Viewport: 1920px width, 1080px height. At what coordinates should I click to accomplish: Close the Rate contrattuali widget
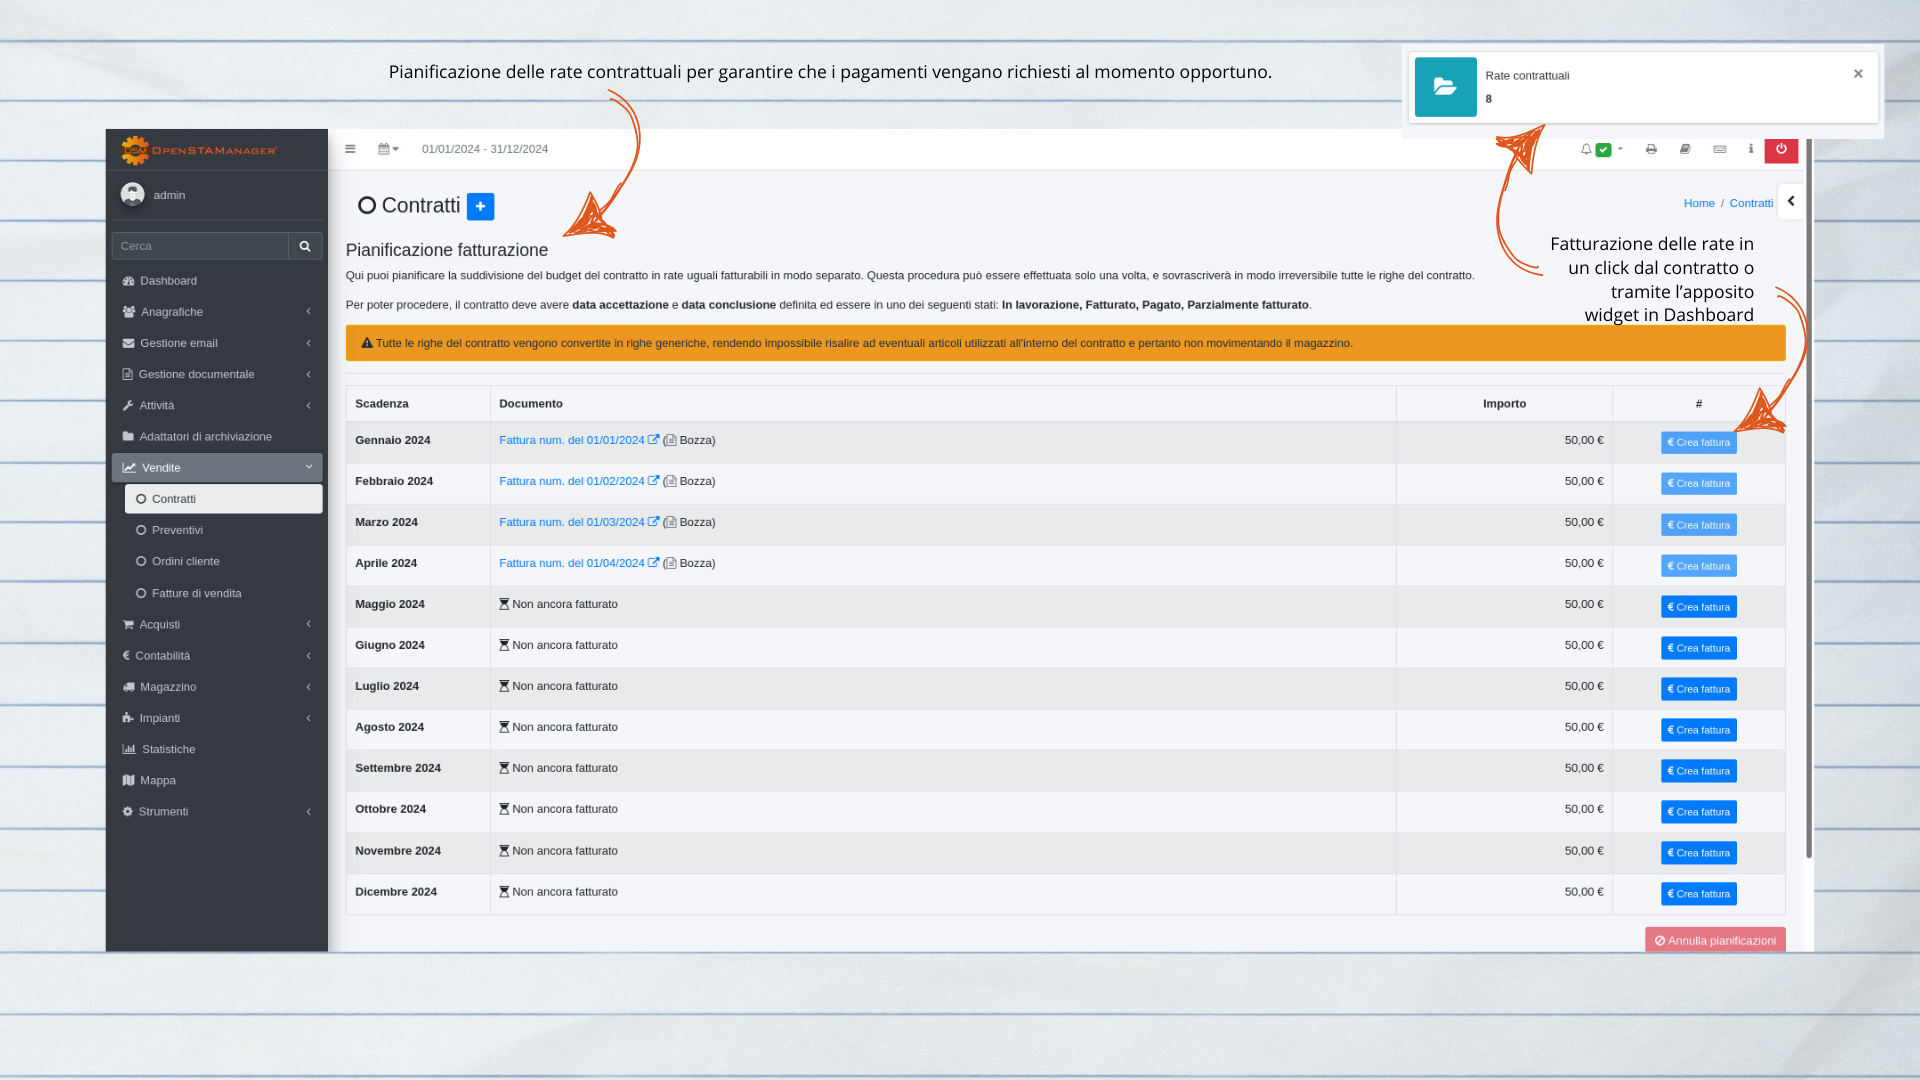coord(1858,74)
